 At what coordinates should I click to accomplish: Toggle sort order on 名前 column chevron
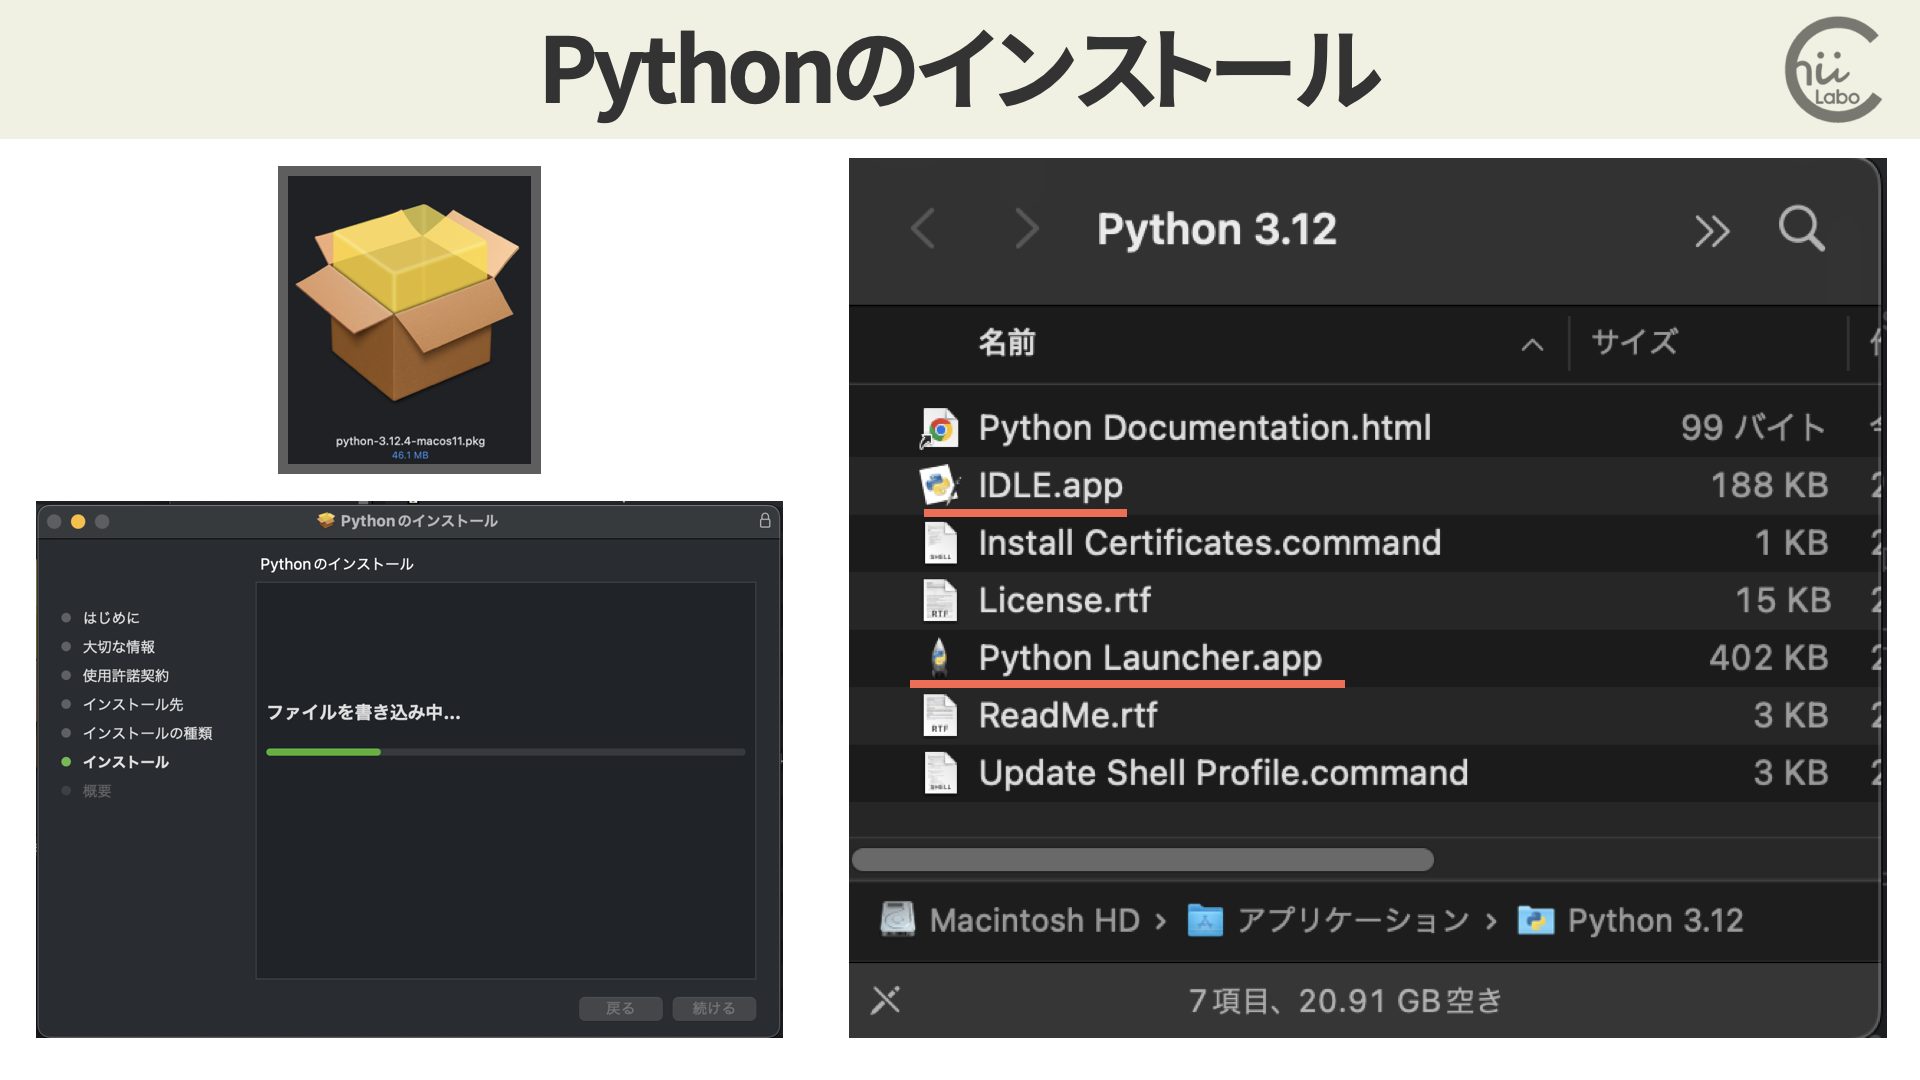click(1532, 345)
